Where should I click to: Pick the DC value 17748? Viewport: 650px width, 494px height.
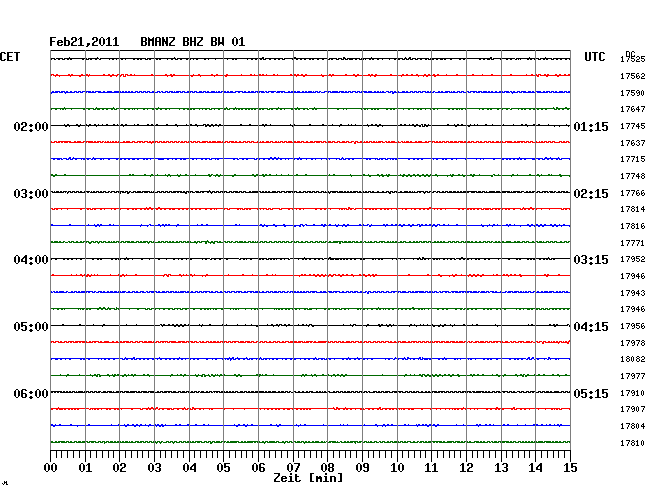[633, 176]
